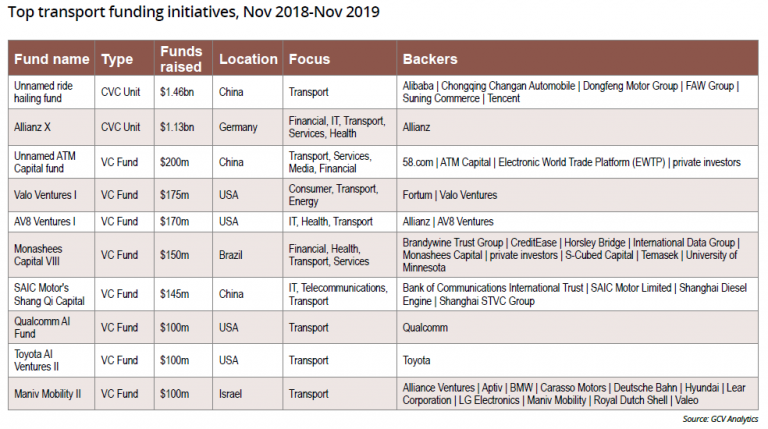The image size is (768, 429).
Task: Select the 'Focus' column header
Action: [x=309, y=59]
